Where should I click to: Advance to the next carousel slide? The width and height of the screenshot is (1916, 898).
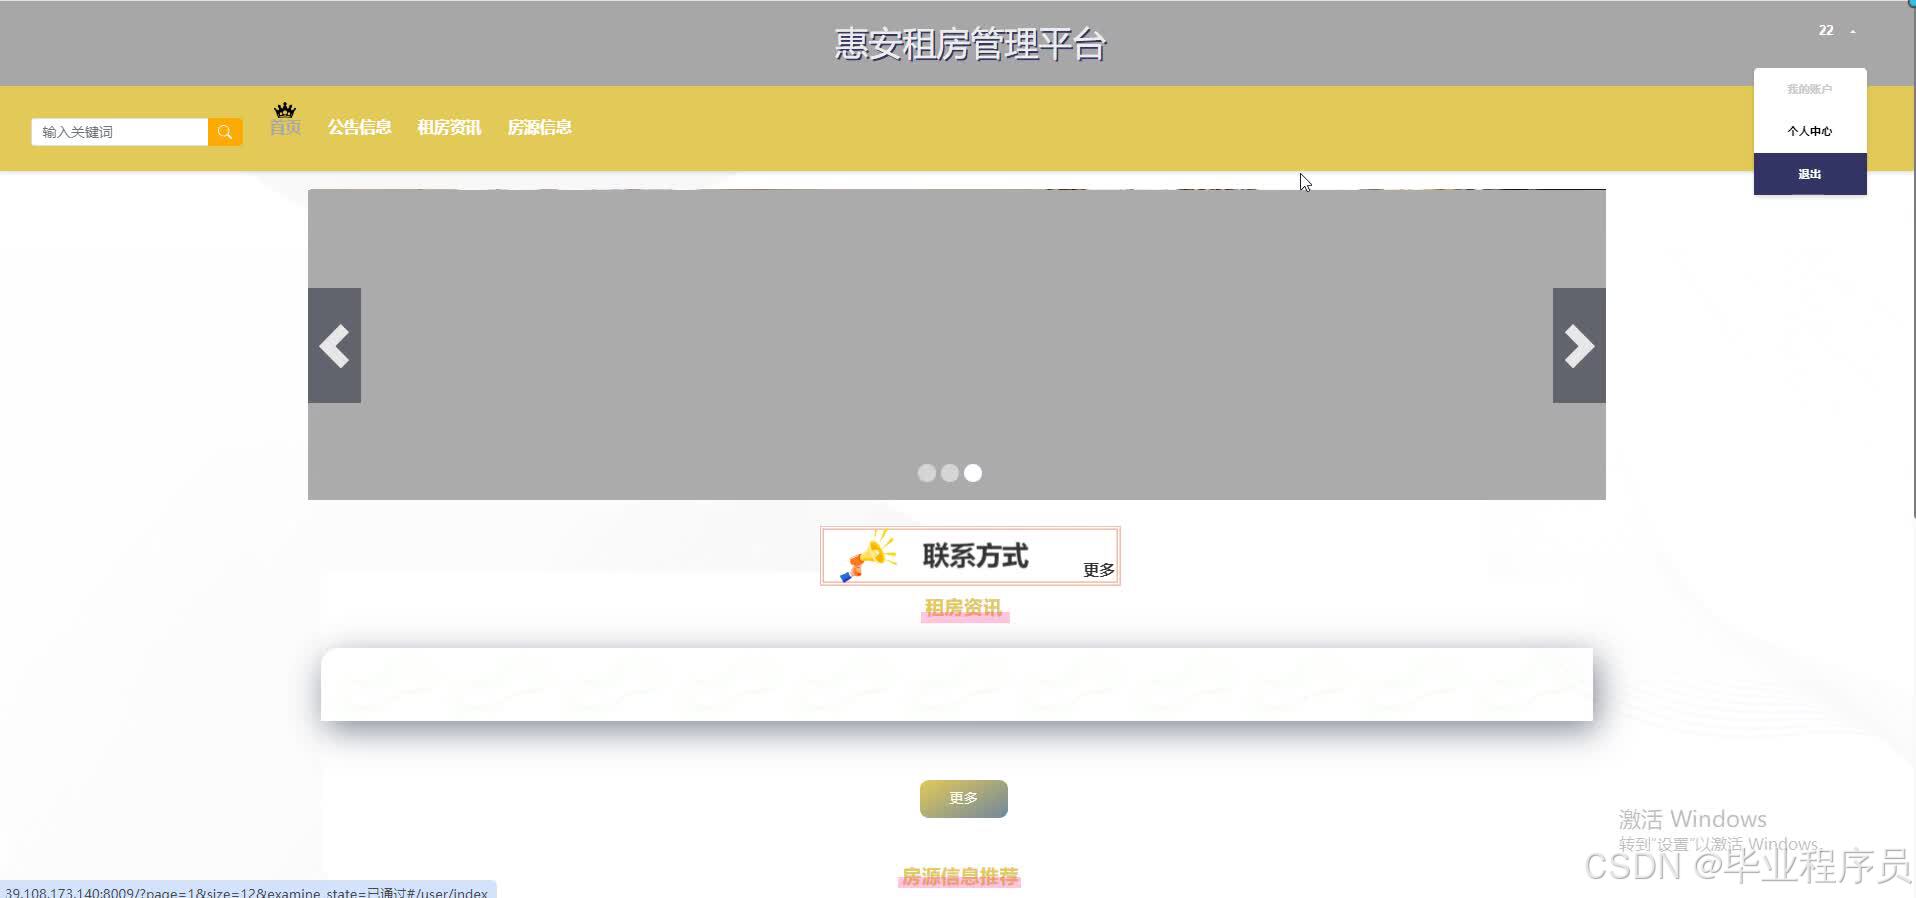(1579, 346)
